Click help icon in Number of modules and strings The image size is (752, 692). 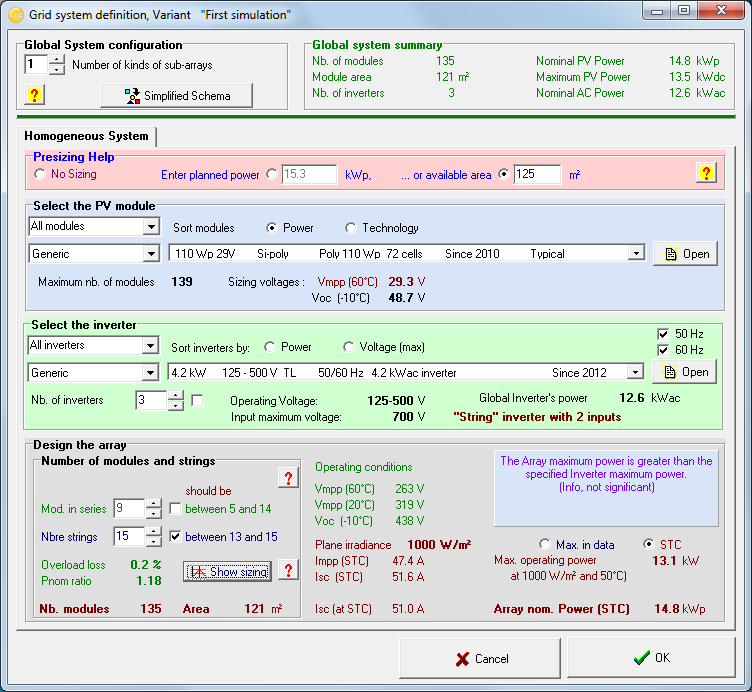coord(288,478)
